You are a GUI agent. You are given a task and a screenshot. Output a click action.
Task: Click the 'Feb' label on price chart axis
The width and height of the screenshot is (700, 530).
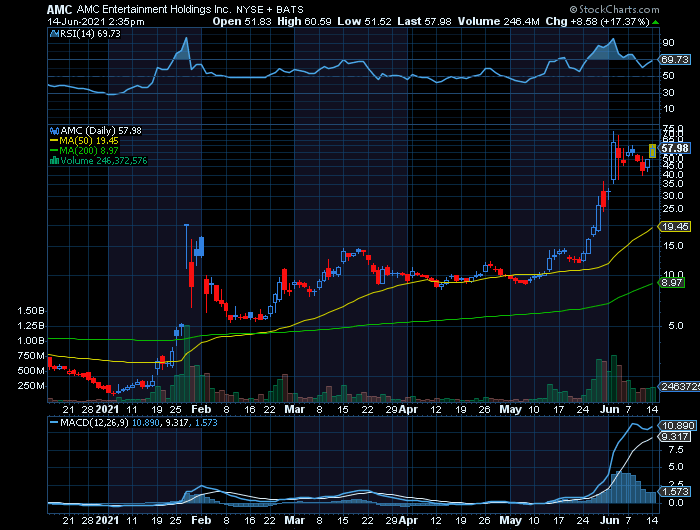(x=201, y=409)
